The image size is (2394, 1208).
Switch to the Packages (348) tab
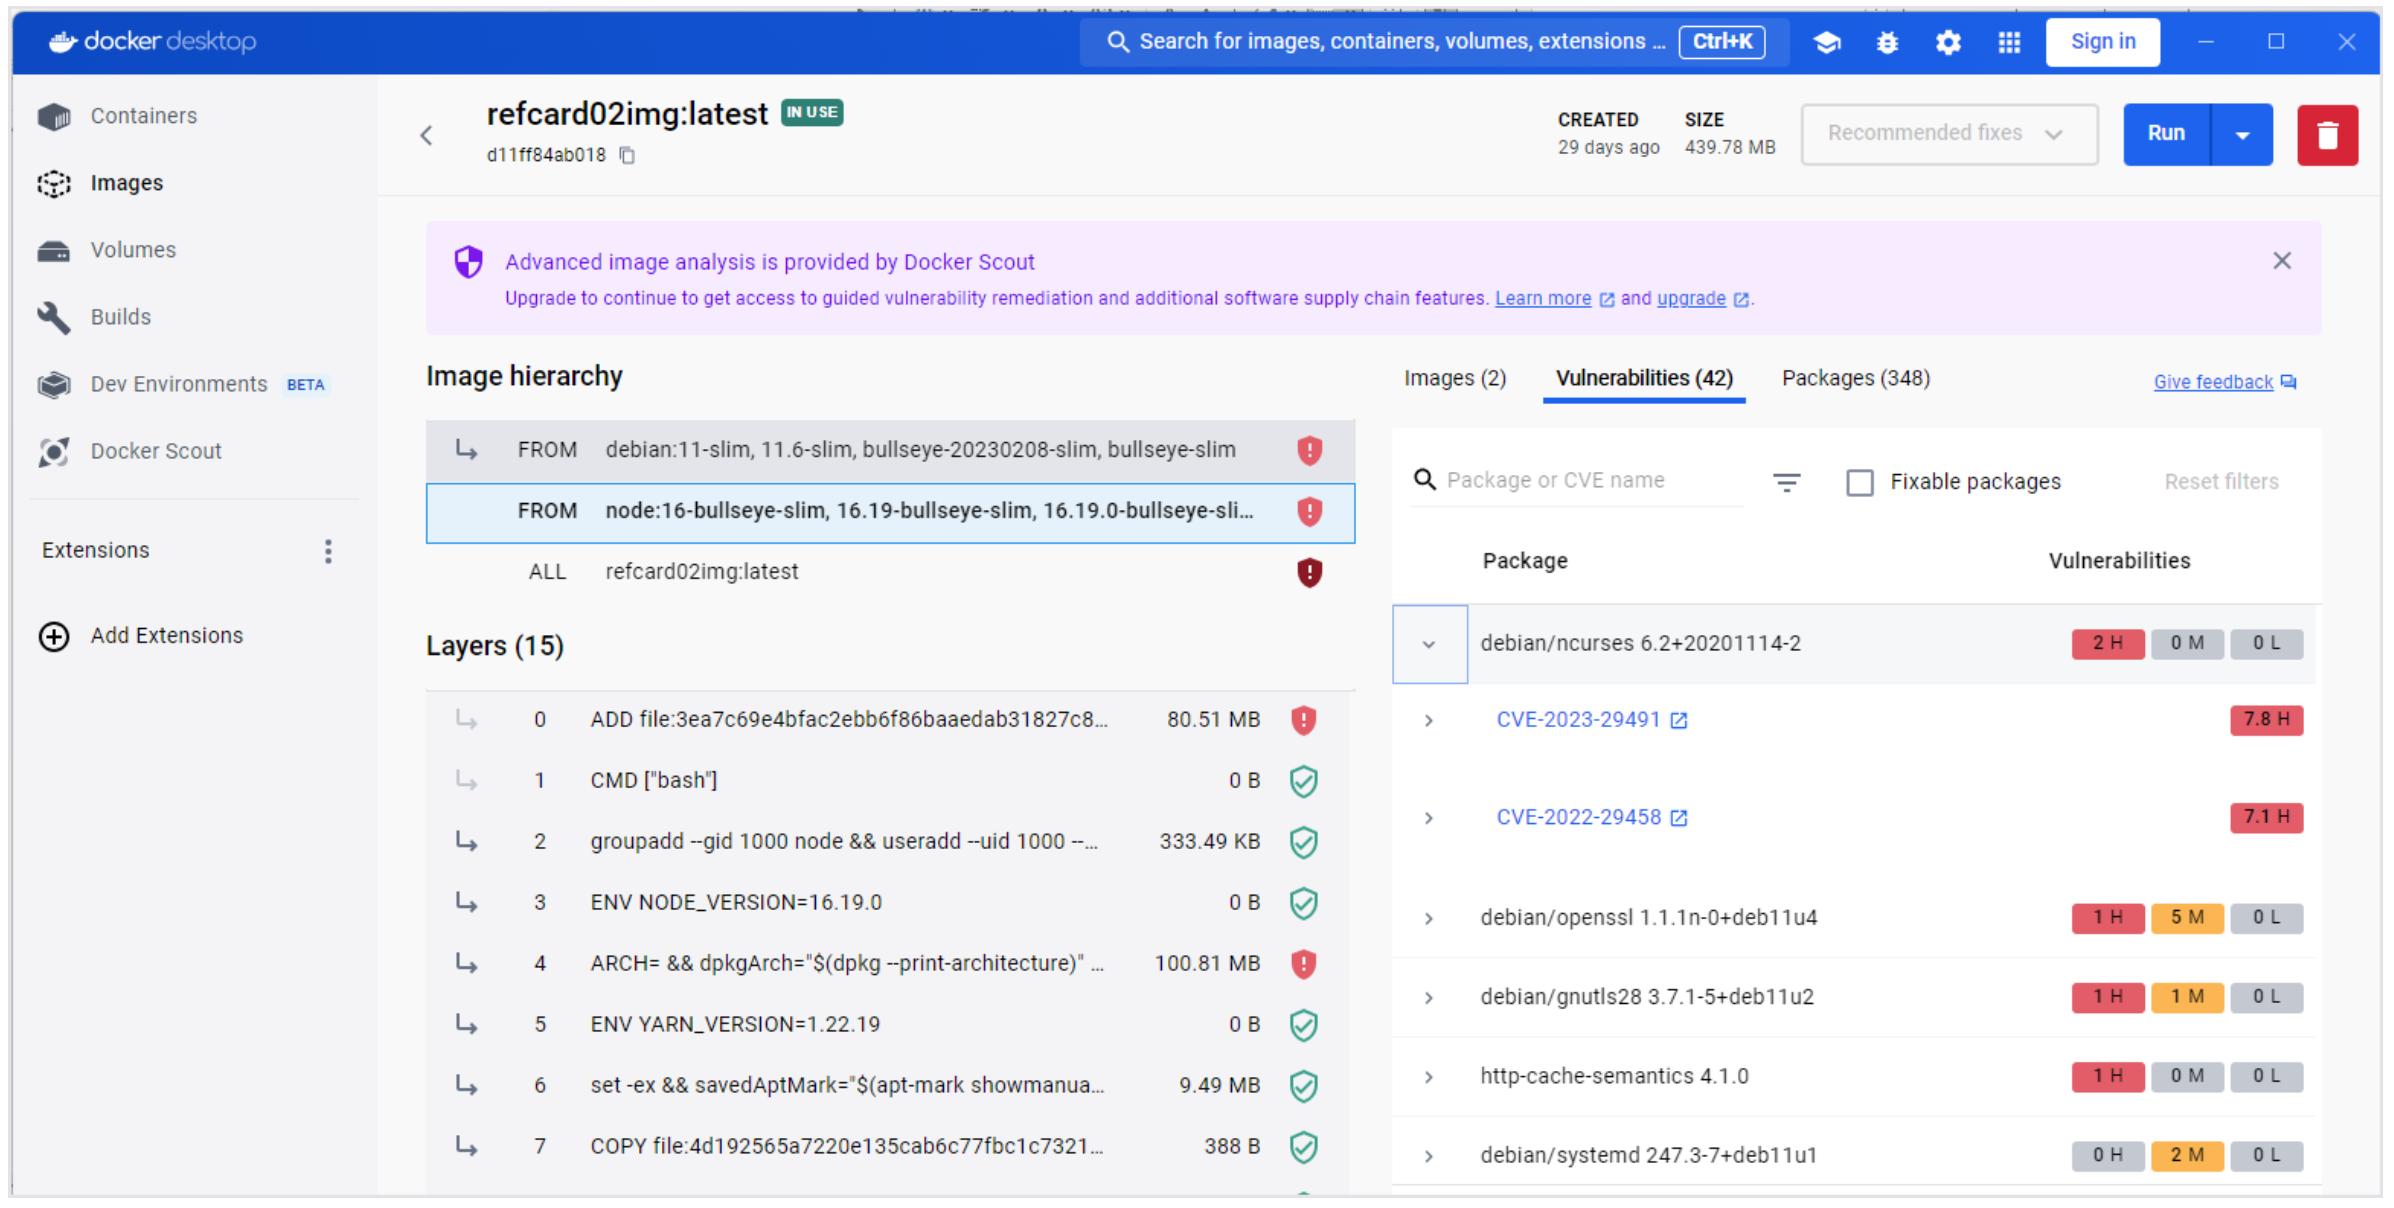point(1856,378)
